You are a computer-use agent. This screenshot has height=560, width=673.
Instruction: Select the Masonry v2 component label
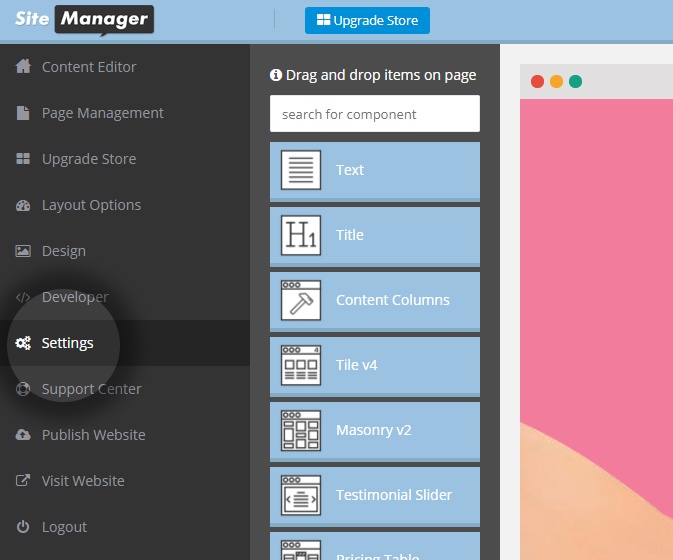coord(374,430)
